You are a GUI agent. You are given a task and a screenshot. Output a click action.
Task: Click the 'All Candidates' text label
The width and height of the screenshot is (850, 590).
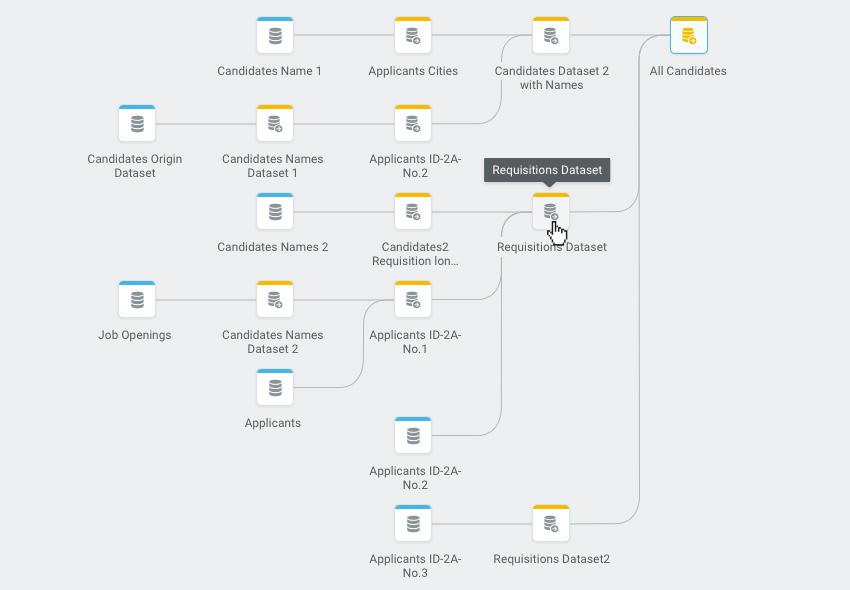688,71
